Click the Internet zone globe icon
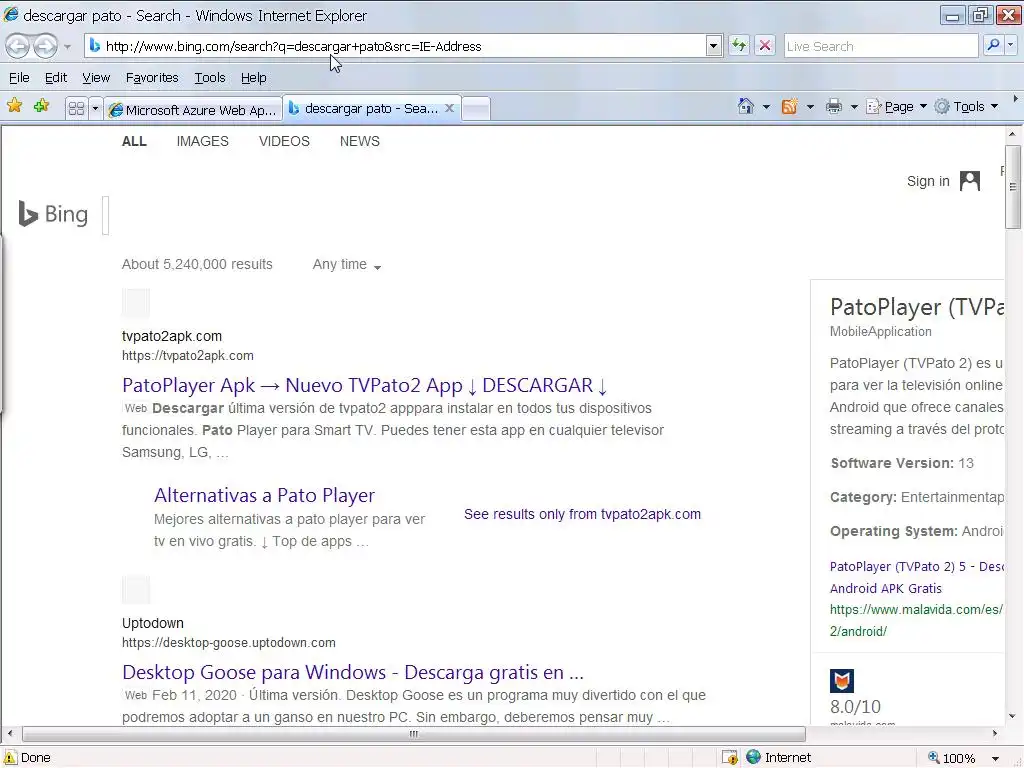The width and height of the screenshot is (1024, 768). [x=754, y=757]
